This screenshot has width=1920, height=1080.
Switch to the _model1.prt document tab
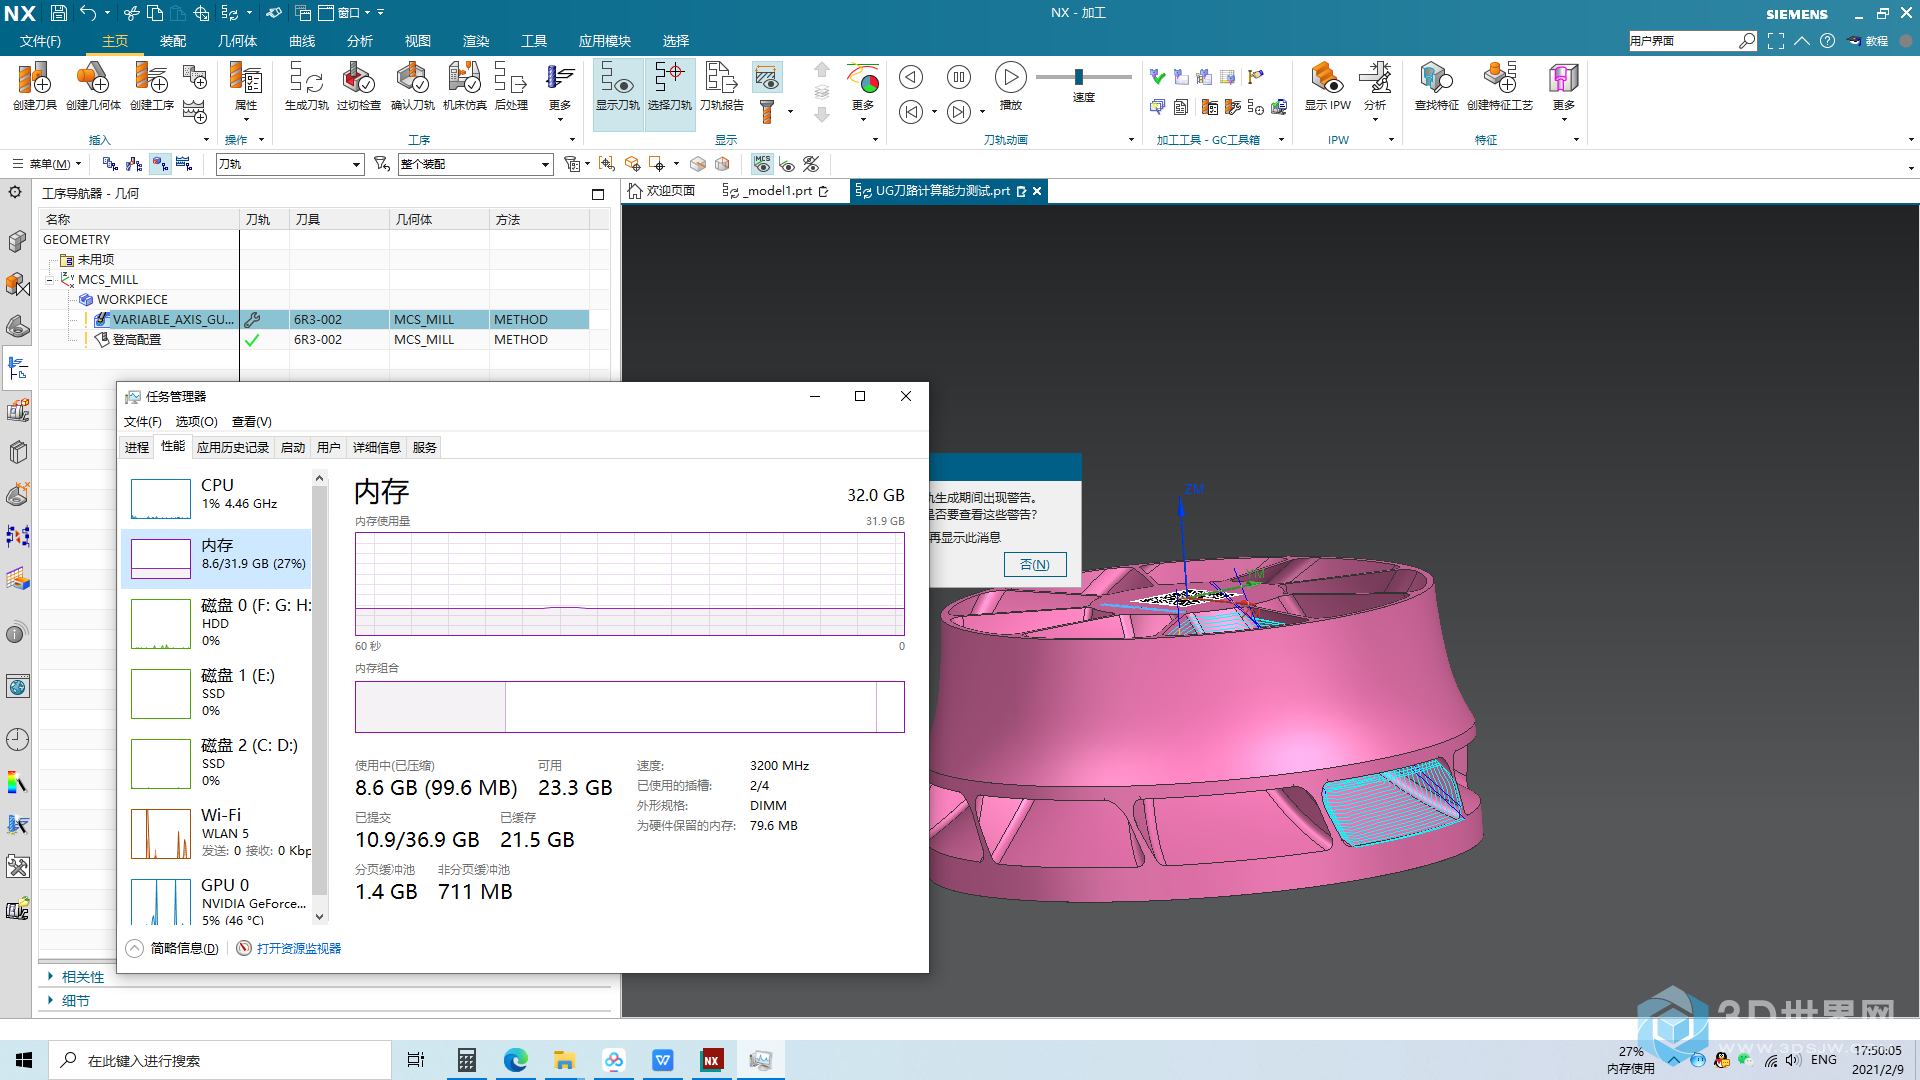point(775,191)
